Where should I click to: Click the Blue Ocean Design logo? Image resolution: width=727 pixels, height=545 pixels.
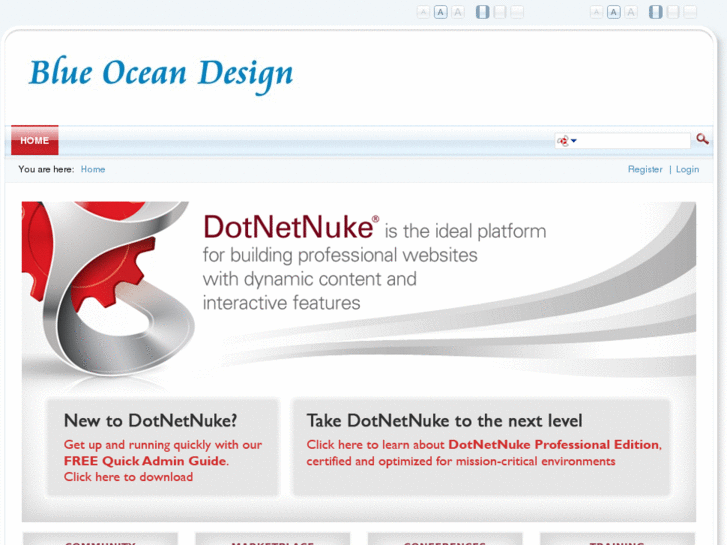(x=161, y=74)
